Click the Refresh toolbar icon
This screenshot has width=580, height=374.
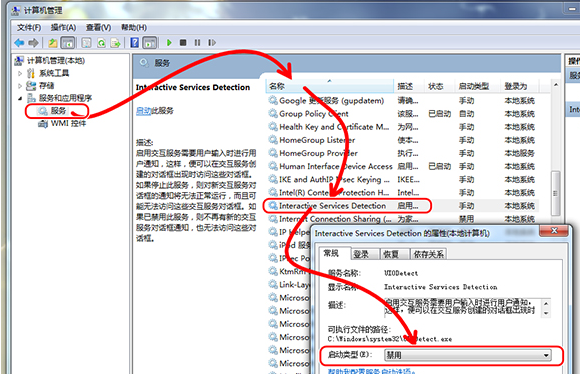101,43
